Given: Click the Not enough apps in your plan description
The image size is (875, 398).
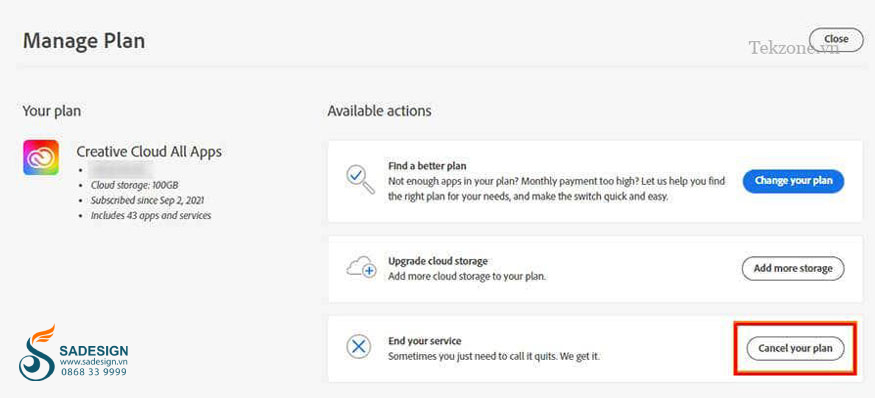Looking at the screenshot, I should tap(558, 189).
